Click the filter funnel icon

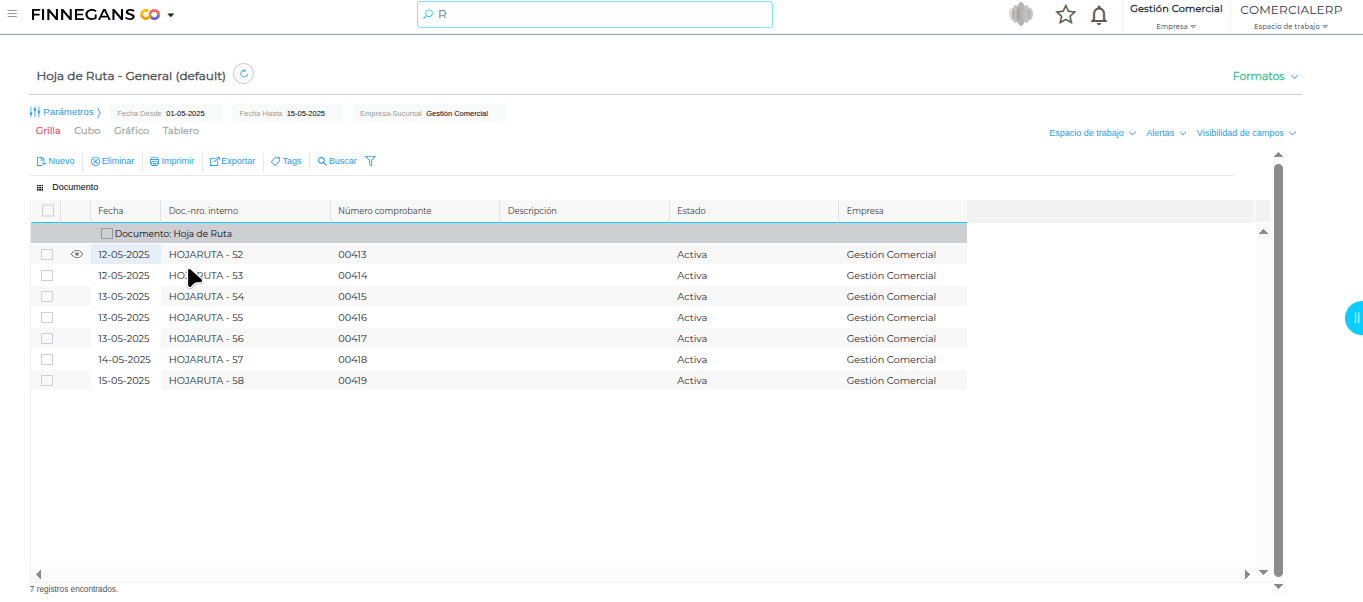[370, 161]
